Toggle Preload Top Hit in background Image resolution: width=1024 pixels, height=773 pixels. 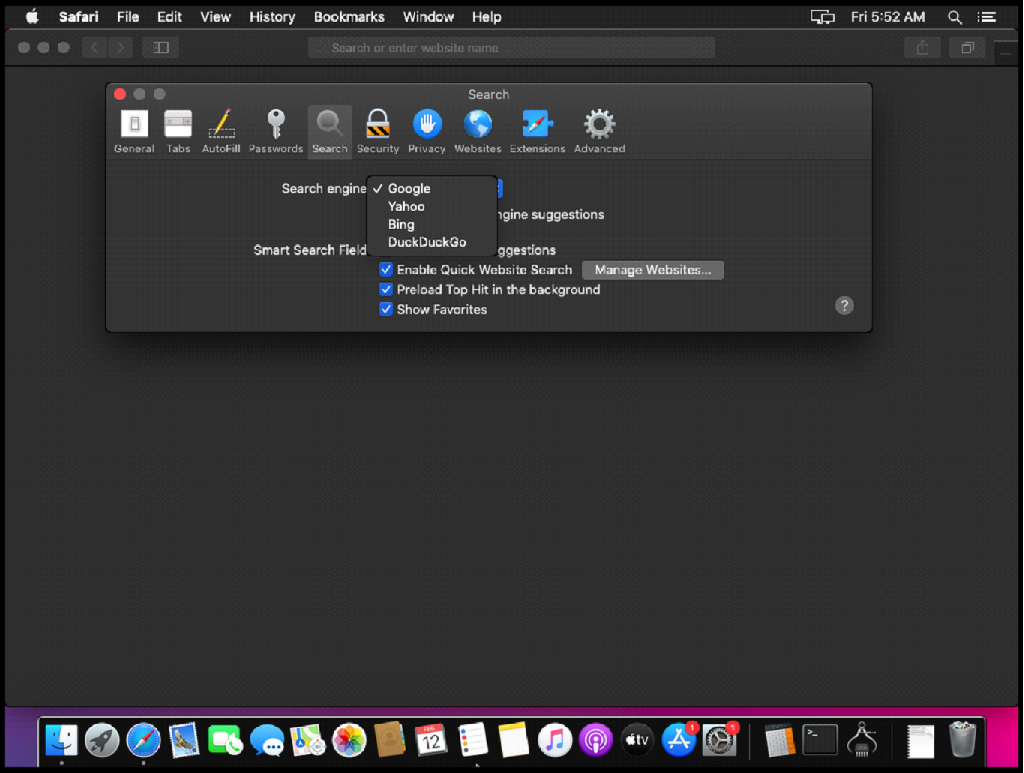click(x=386, y=289)
